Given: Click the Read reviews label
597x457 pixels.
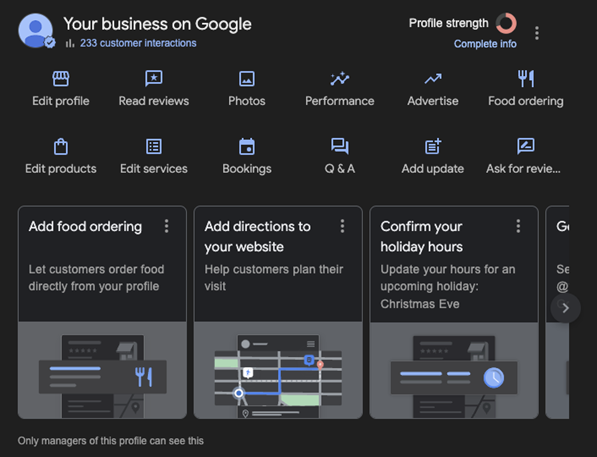Looking at the screenshot, I should 154,101.
